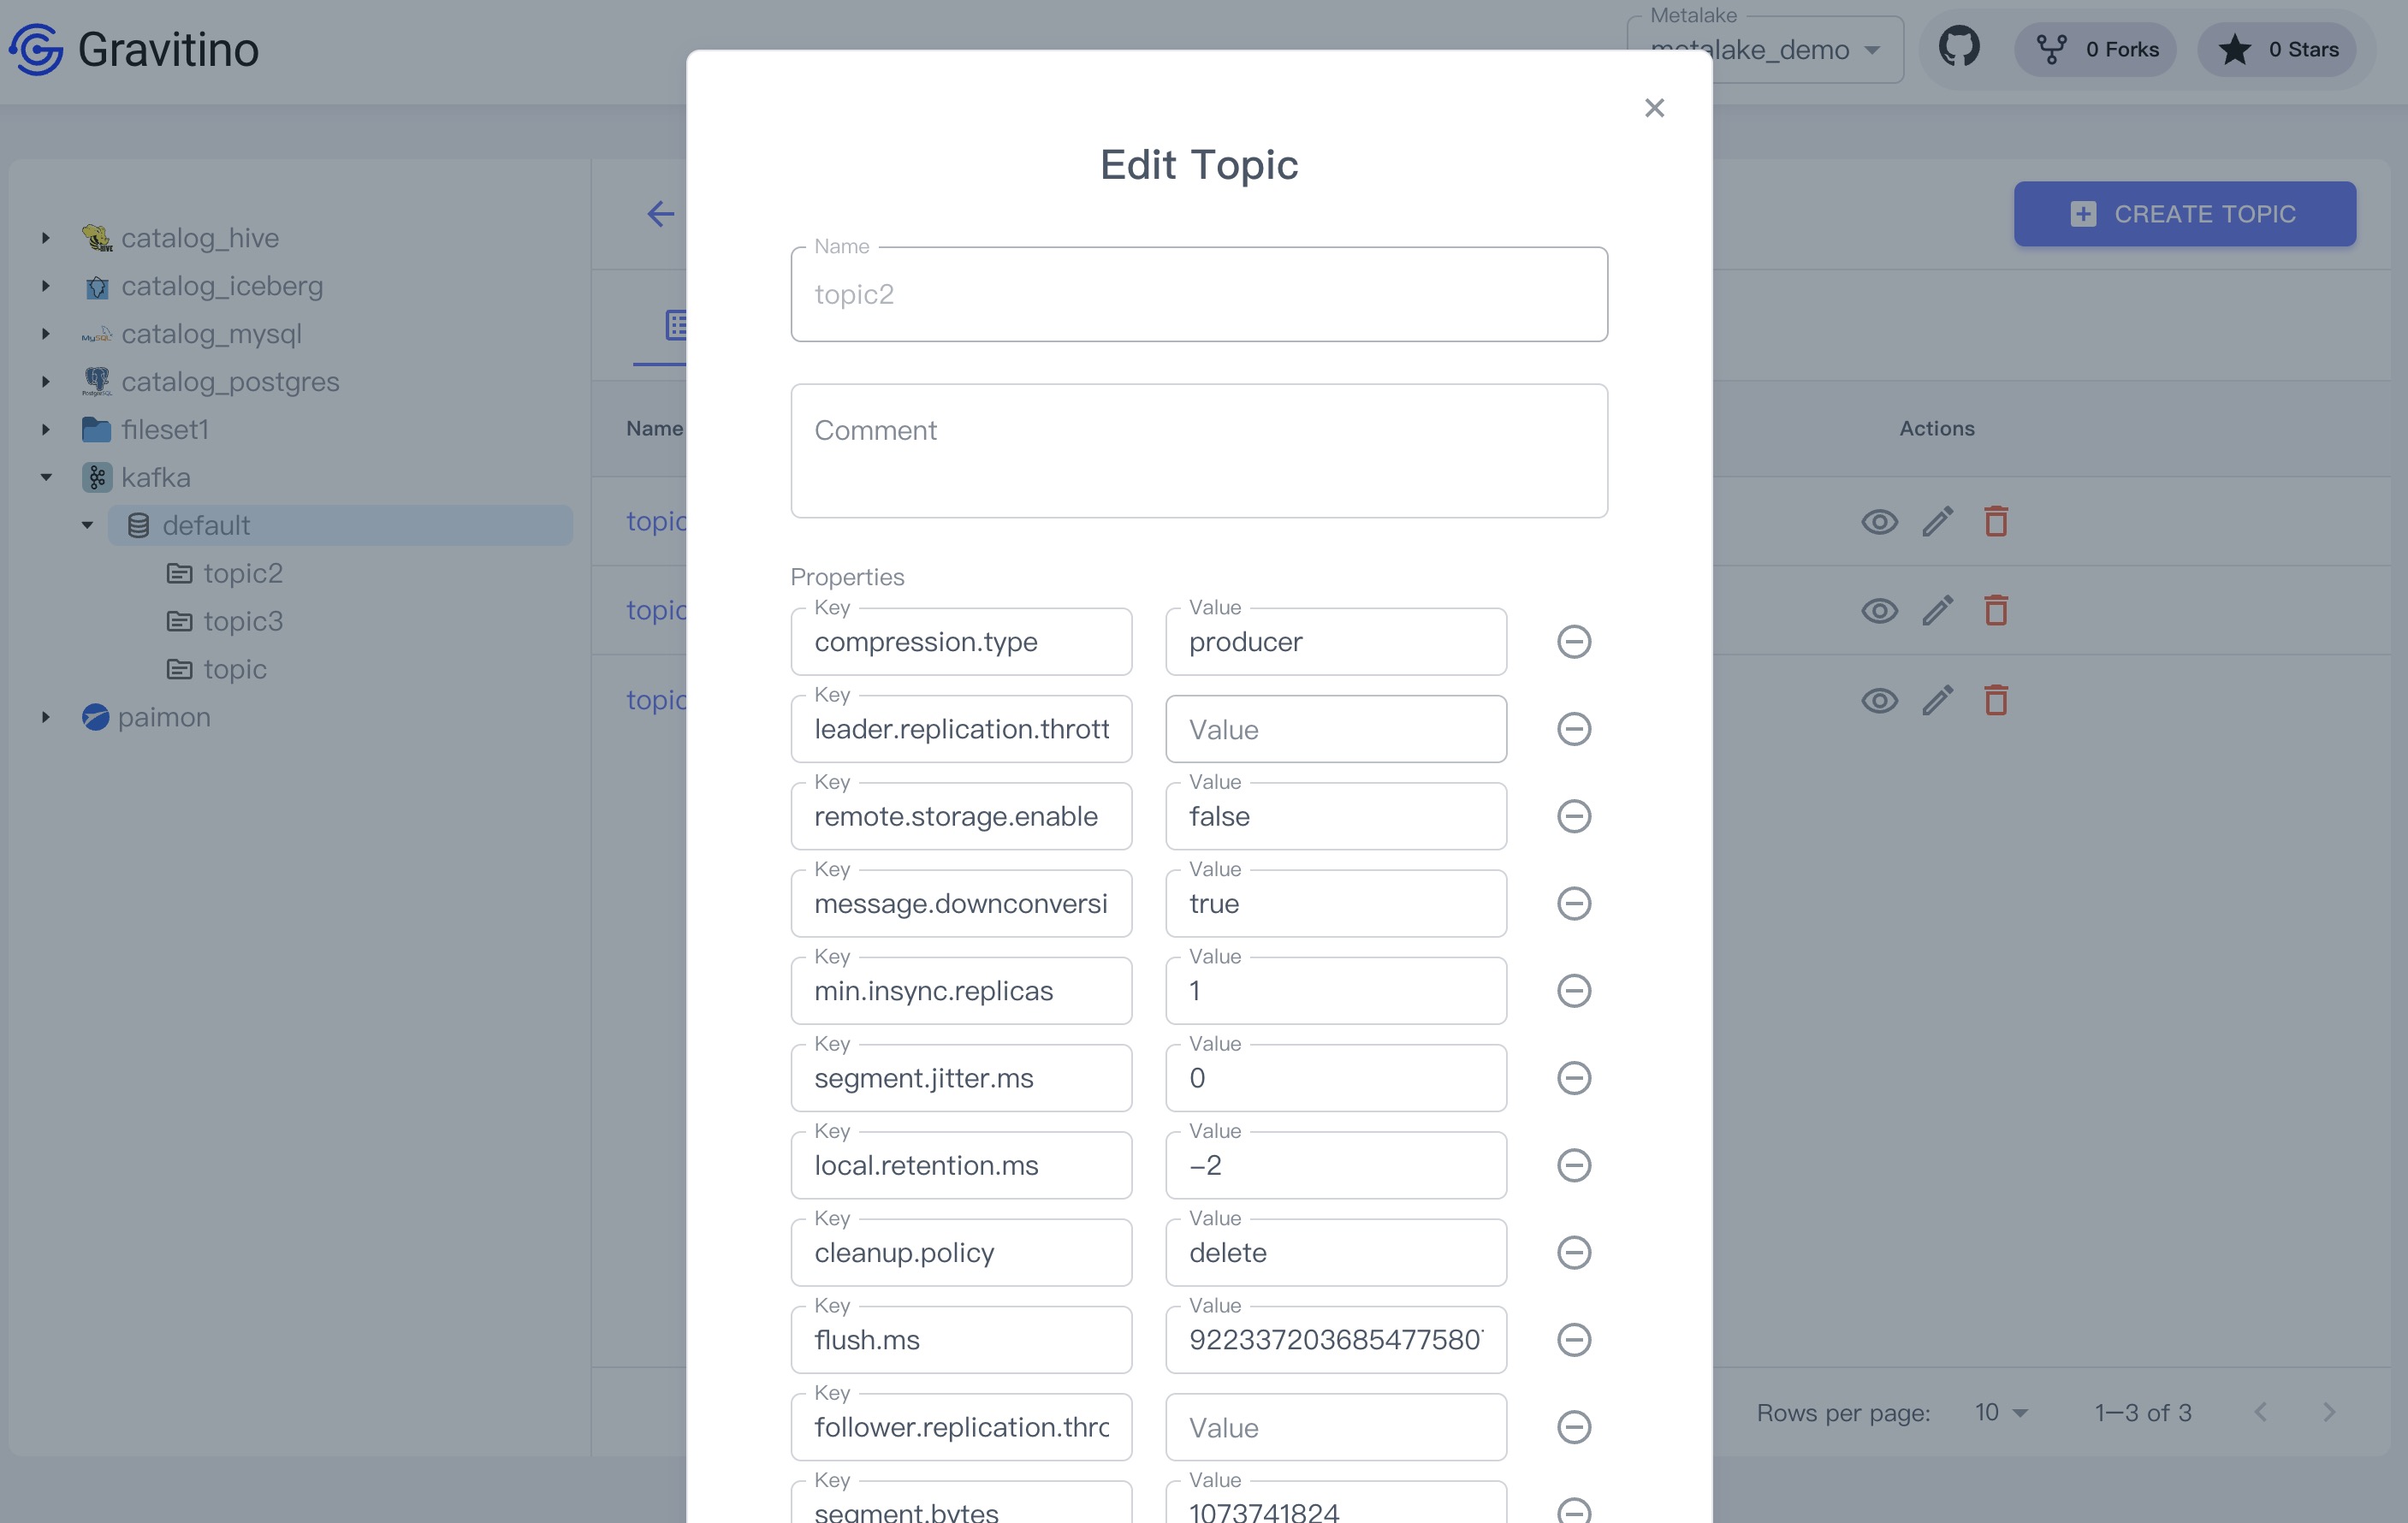The width and height of the screenshot is (2408, 1523).
Task: Remove the cleanup.policy property row
Action: [x=1573, y=1252]
